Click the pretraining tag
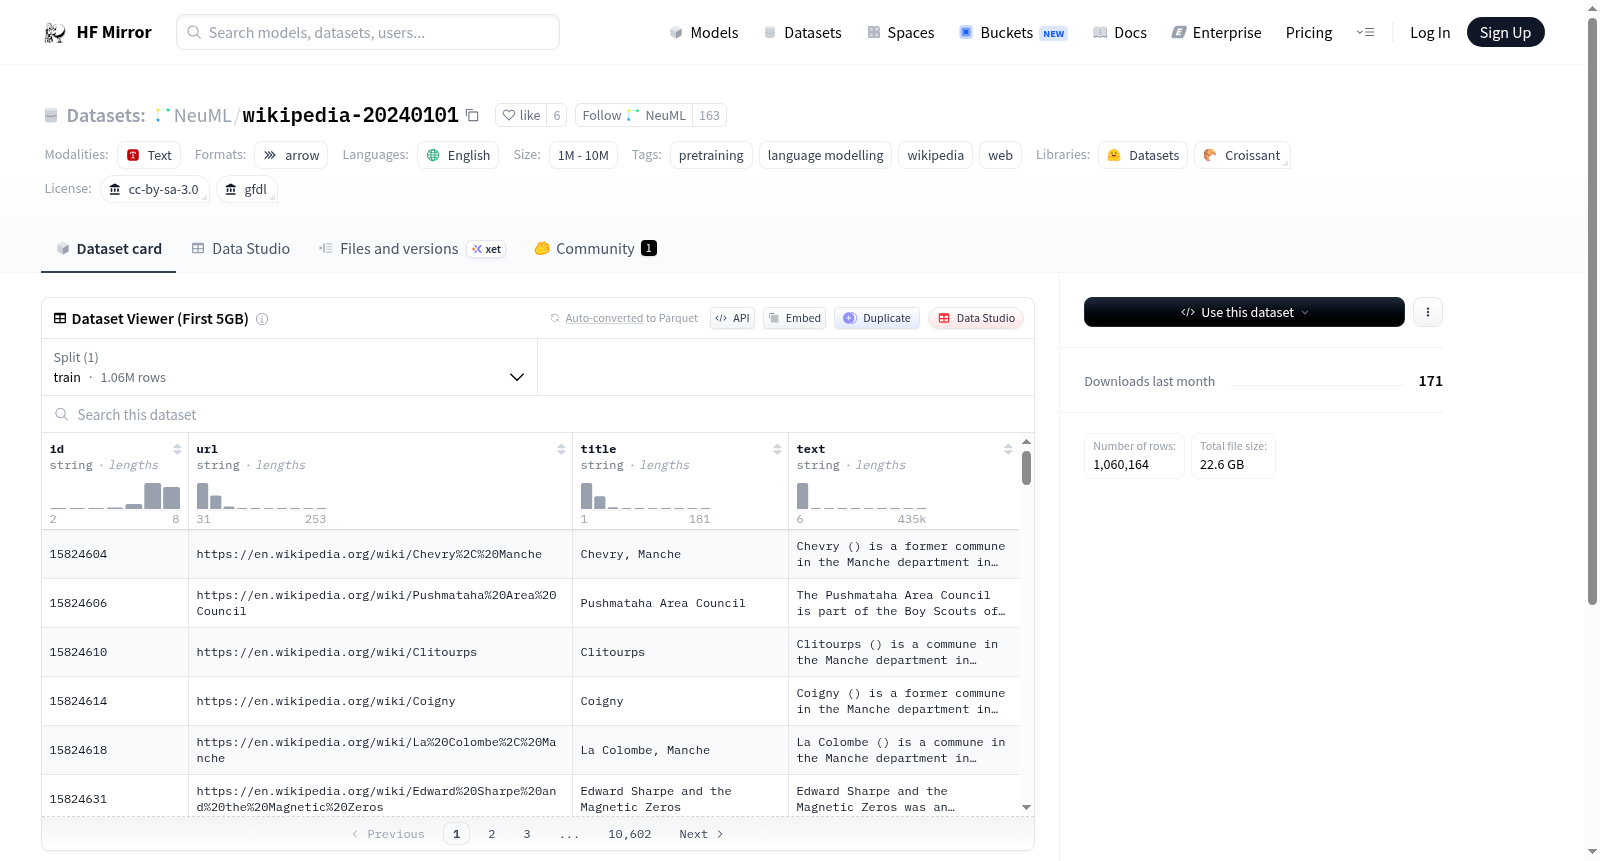 [711, 155]
